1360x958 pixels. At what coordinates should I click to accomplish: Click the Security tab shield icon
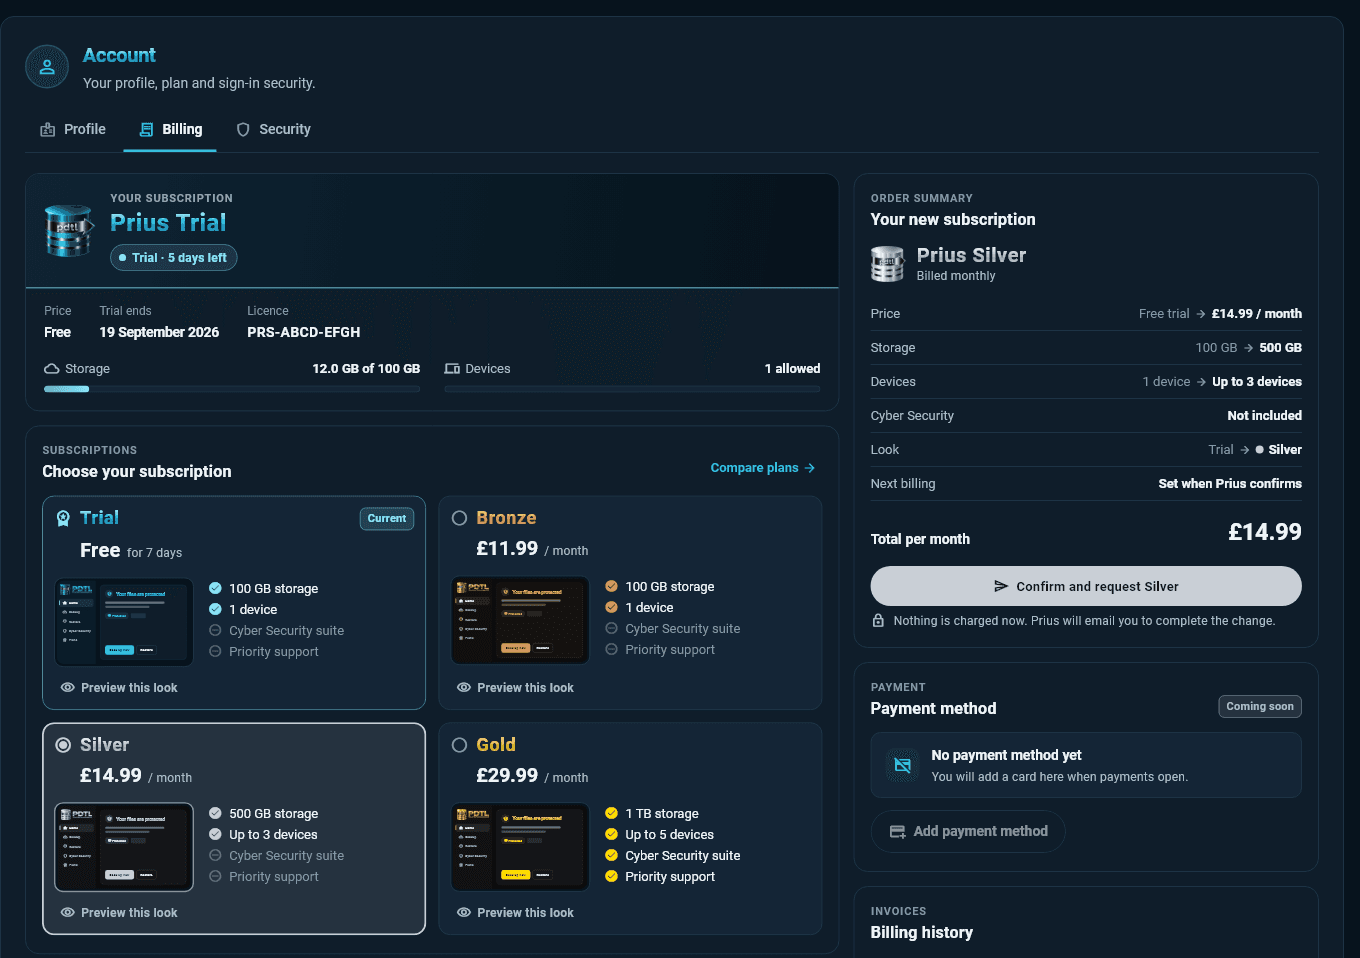[x=243, y=130]
